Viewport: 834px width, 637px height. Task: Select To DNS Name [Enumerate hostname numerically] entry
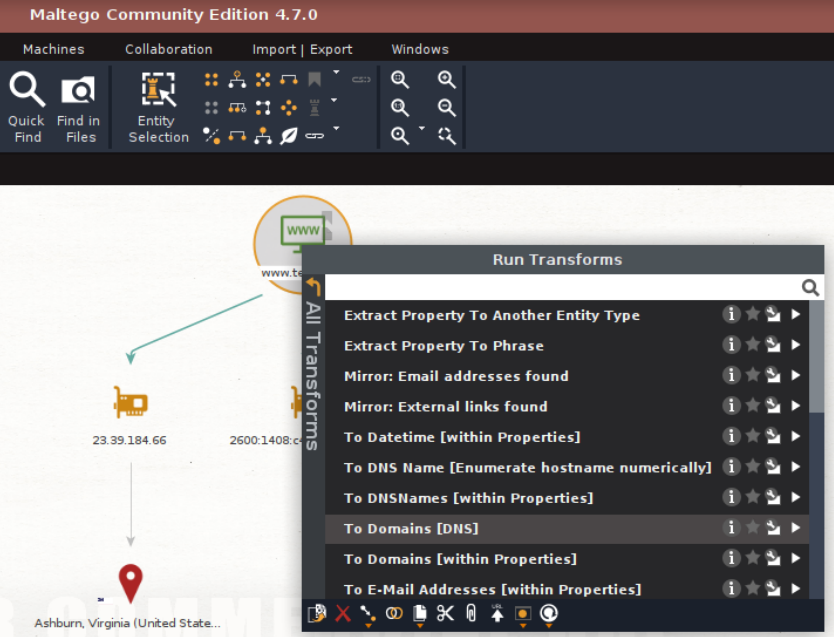pyautogui.click(x=567, y=467)
